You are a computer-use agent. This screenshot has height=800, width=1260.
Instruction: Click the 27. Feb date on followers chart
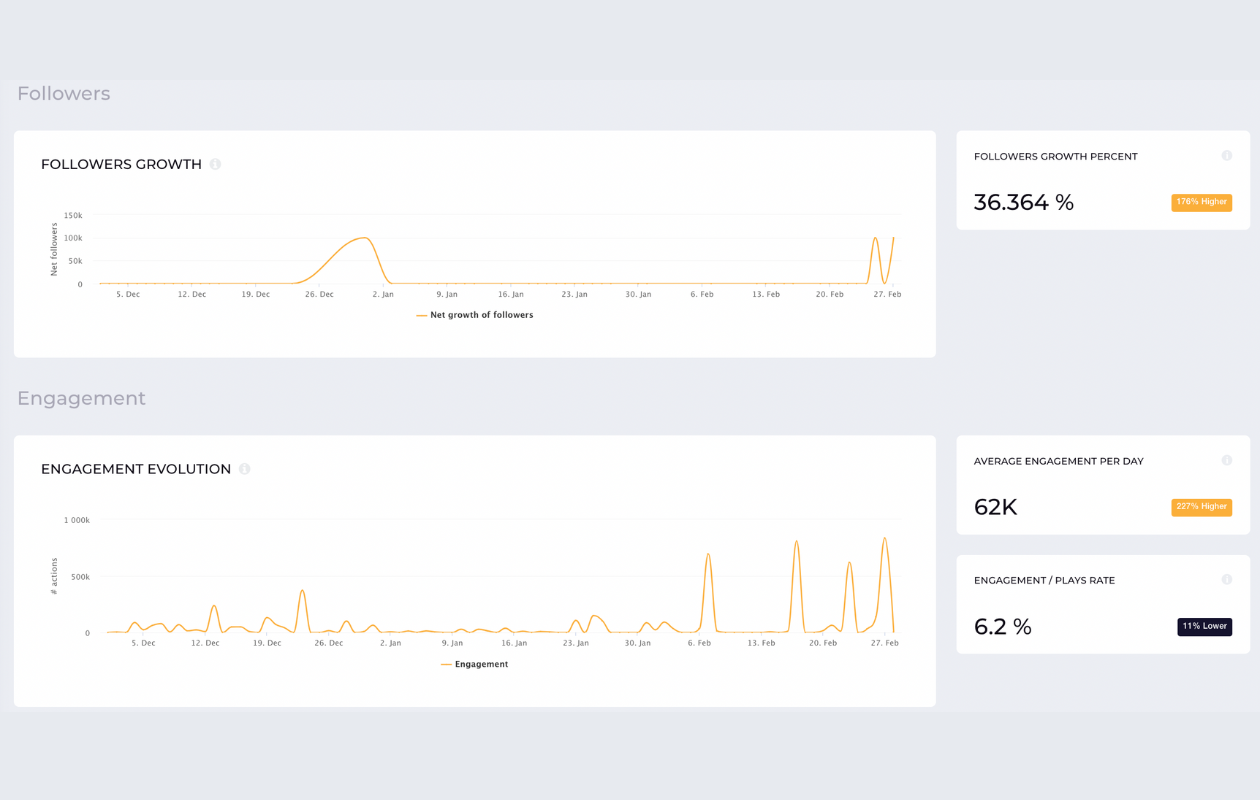click(887, 295)
